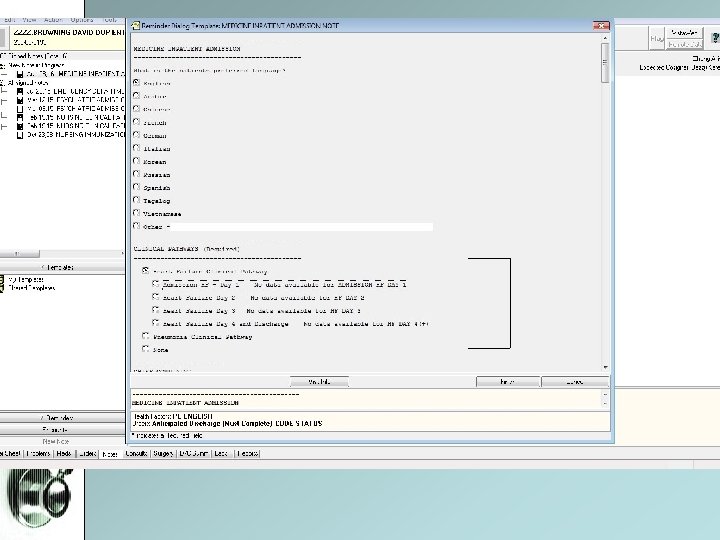
Task: Select Heart Failure Day 2 option
Action: (156, 297)
